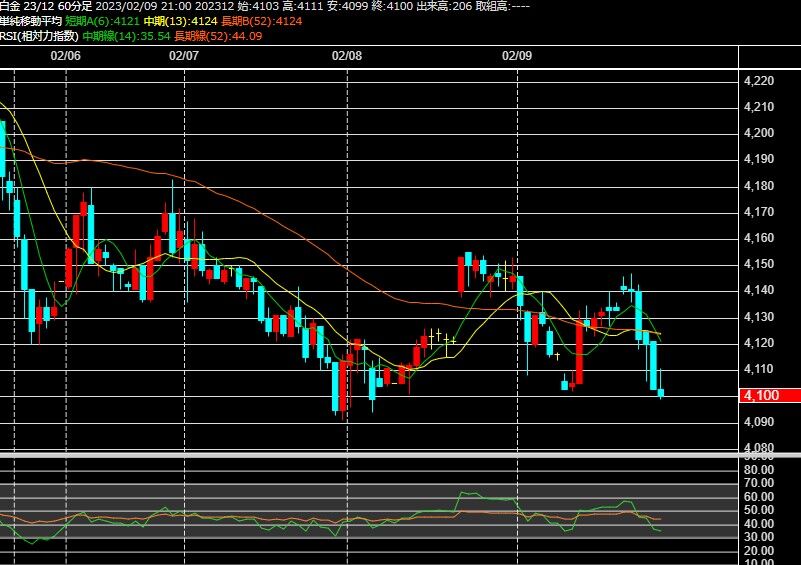The width and height of the screenshot is (801, 565).
Task: Click the 終:4100 close price value
Action: click(393, 6)
